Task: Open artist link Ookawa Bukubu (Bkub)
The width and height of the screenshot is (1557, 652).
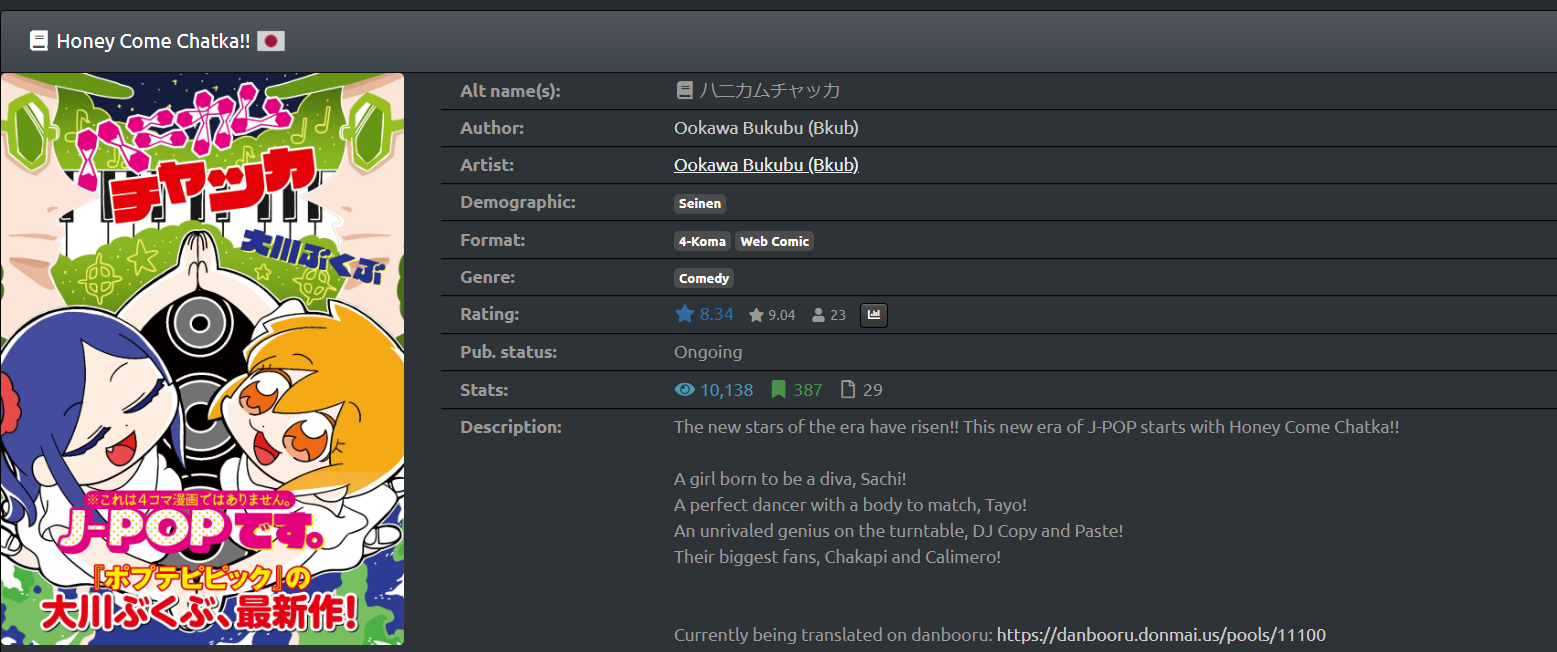Action: (766, 165)
